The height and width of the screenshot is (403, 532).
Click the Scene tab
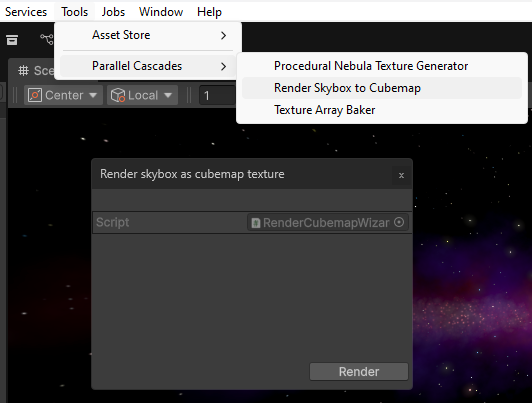click(x=36, y=71)
